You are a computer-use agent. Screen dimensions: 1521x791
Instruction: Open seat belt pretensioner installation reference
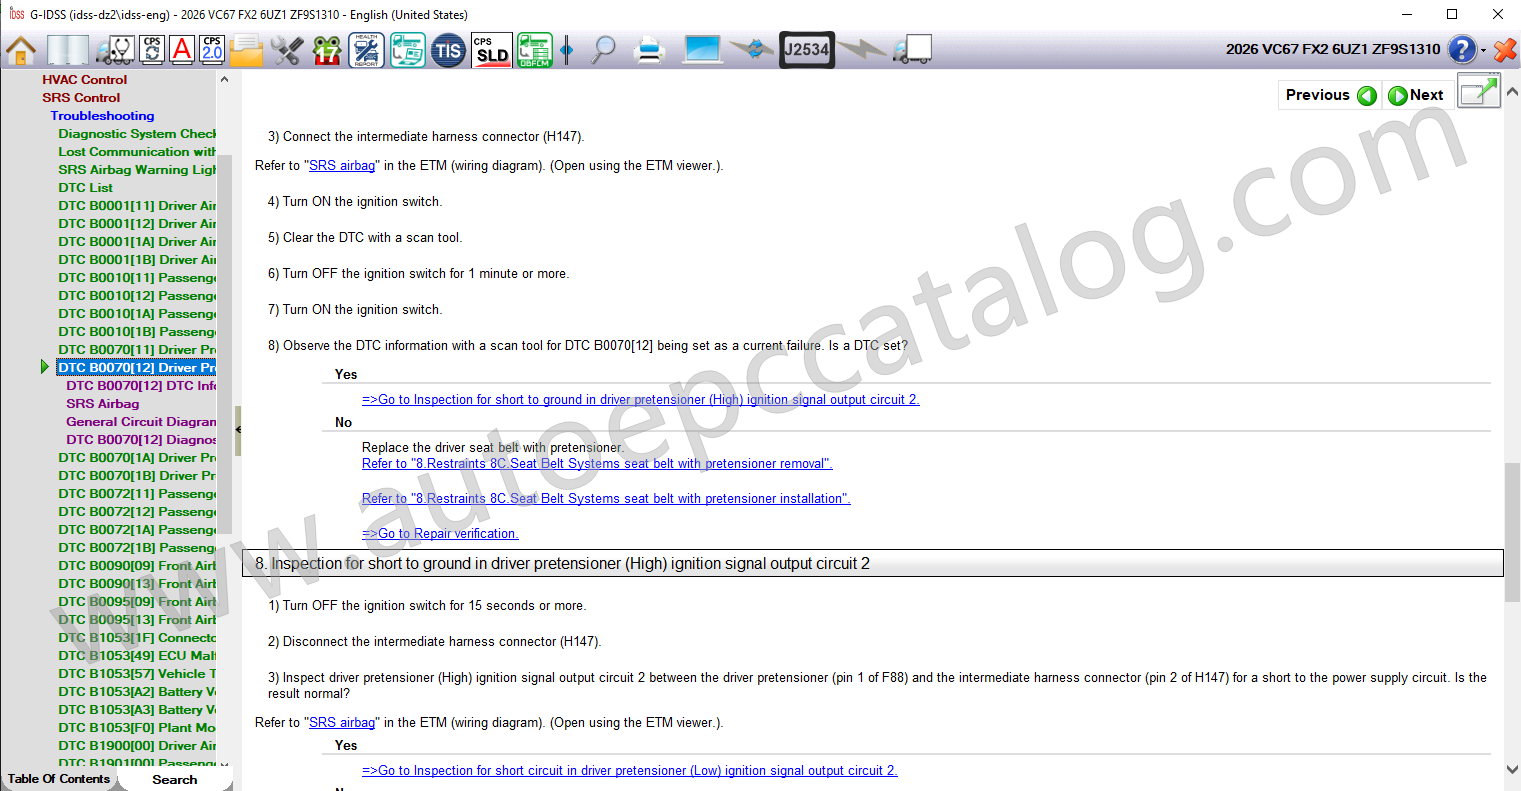[606, 498]
